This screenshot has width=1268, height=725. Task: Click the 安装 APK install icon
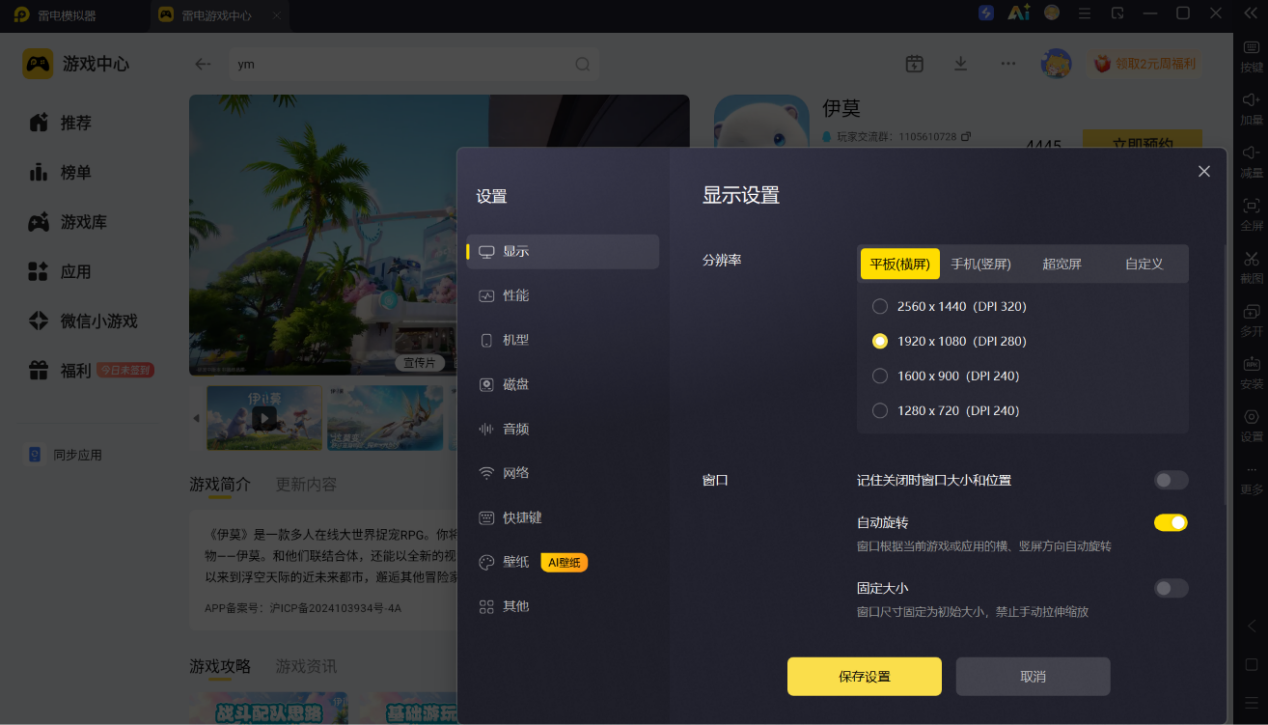[1251, 364]
